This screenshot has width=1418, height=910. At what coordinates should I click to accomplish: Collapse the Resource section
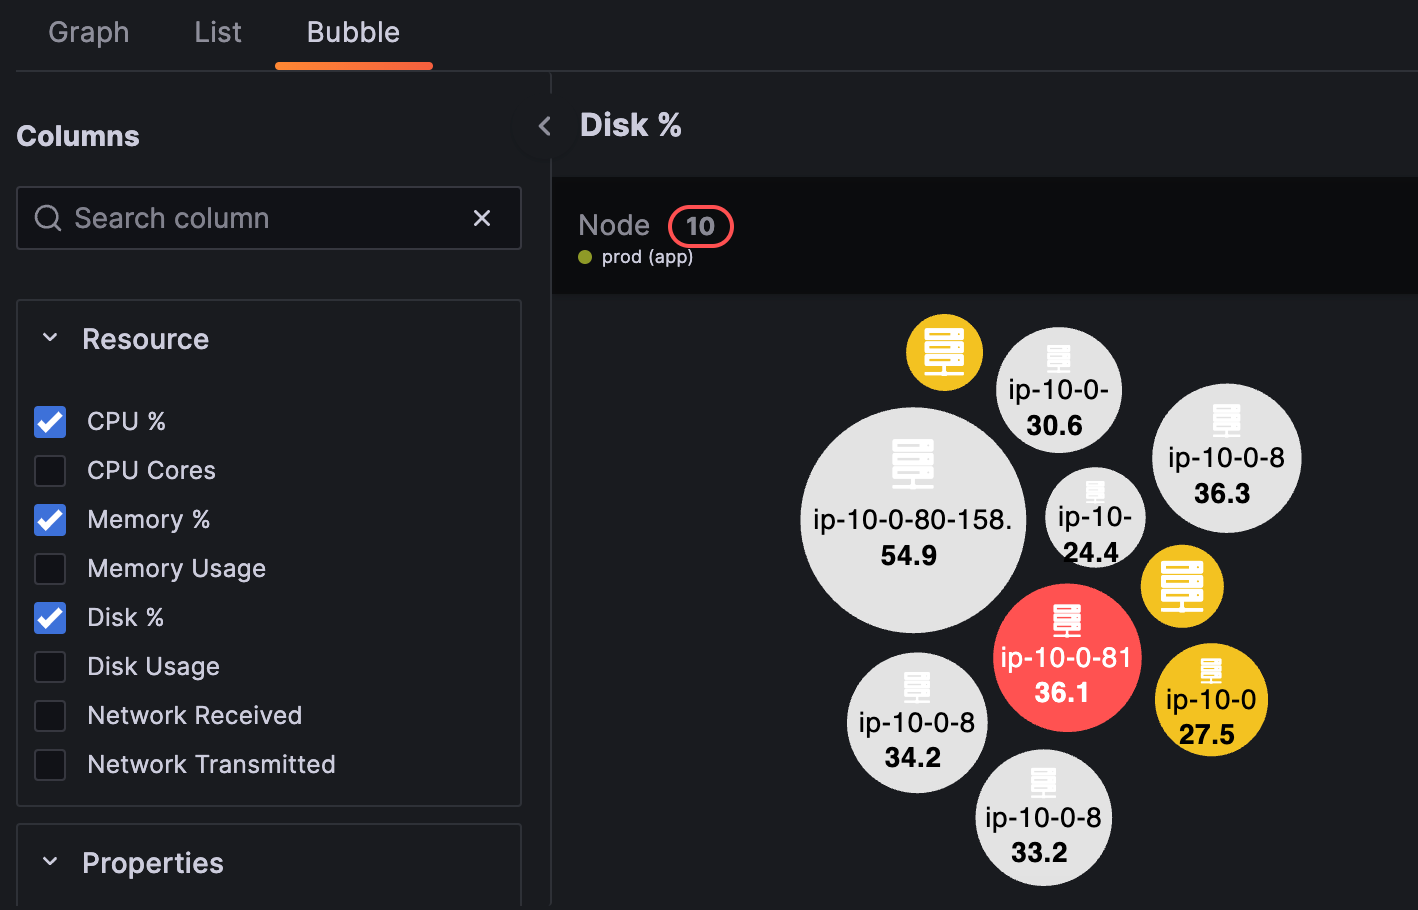tap(50, 339)
